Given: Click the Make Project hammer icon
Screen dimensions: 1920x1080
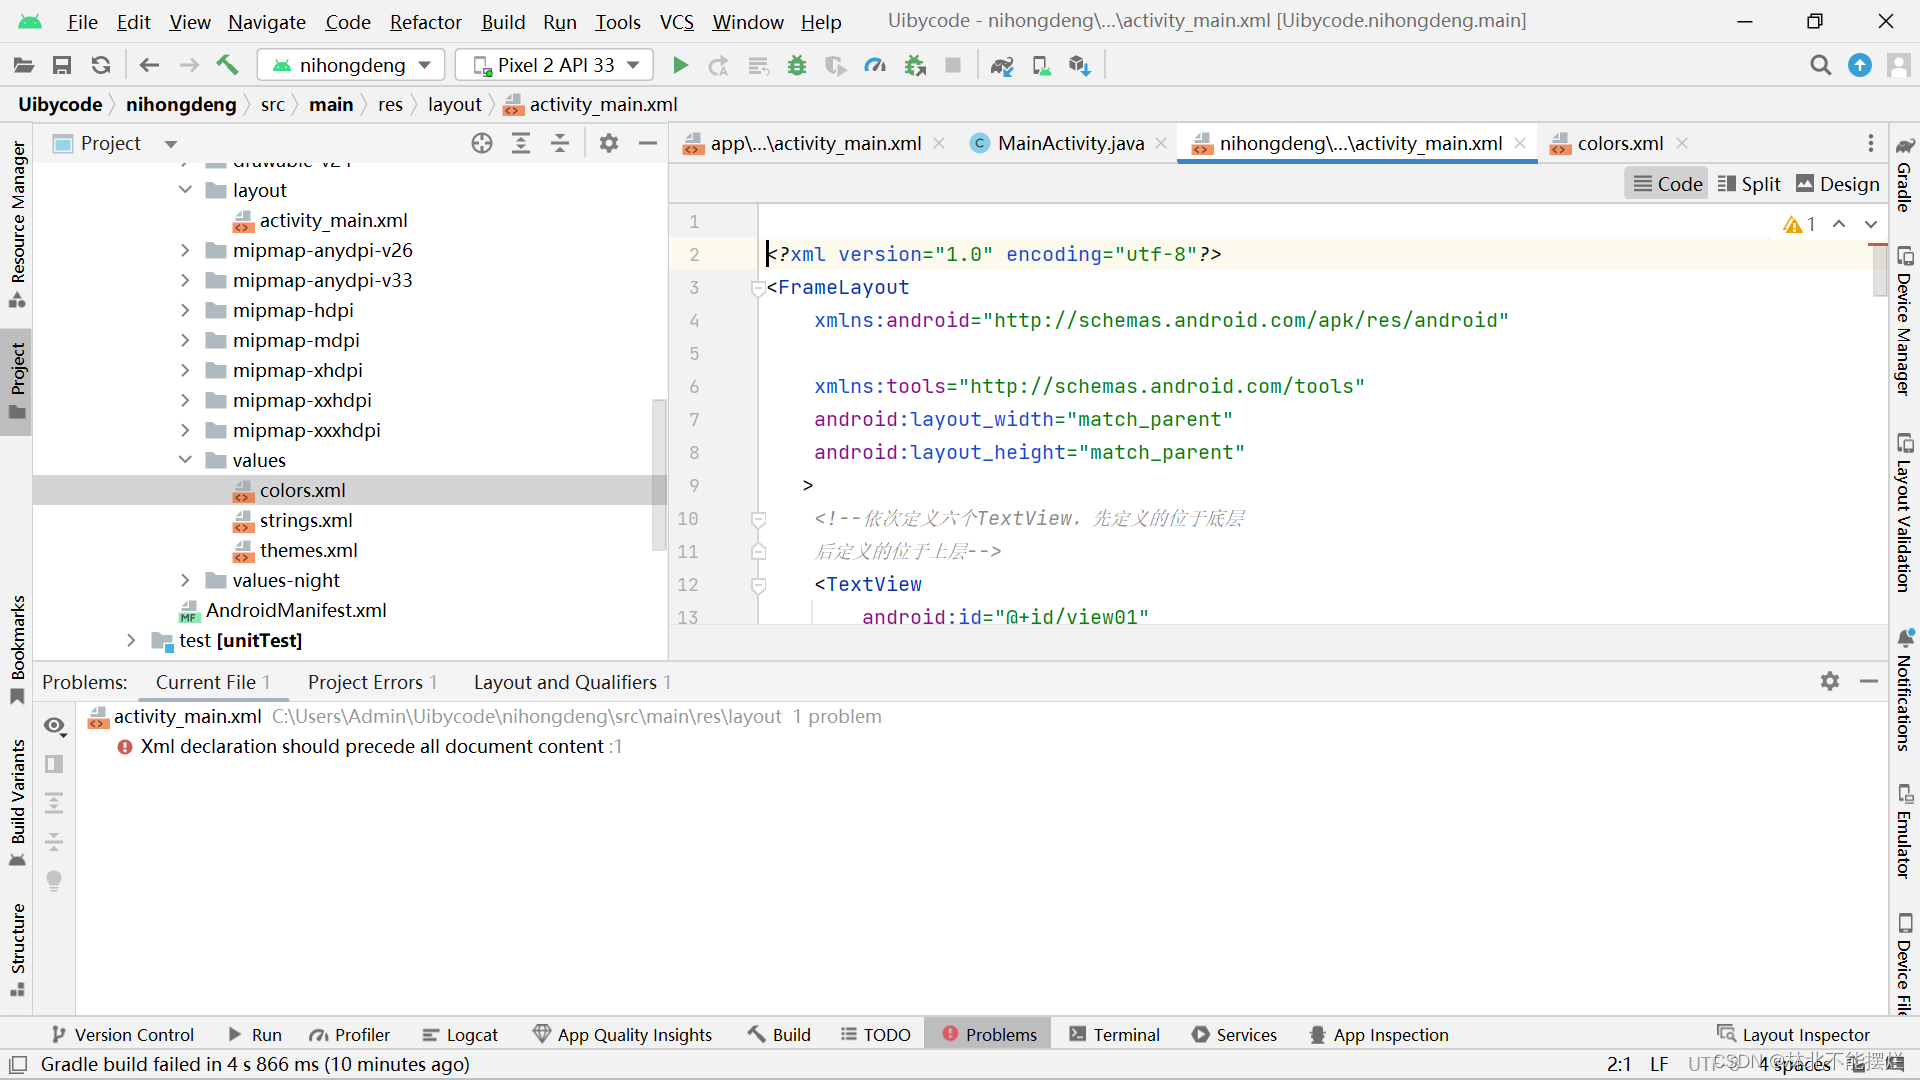Looking at the screenshot, I should click(x=228, y=66).
